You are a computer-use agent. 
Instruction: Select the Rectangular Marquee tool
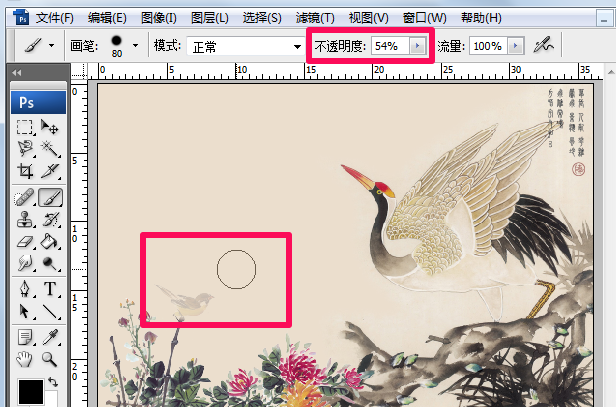[x=25, y=127]
